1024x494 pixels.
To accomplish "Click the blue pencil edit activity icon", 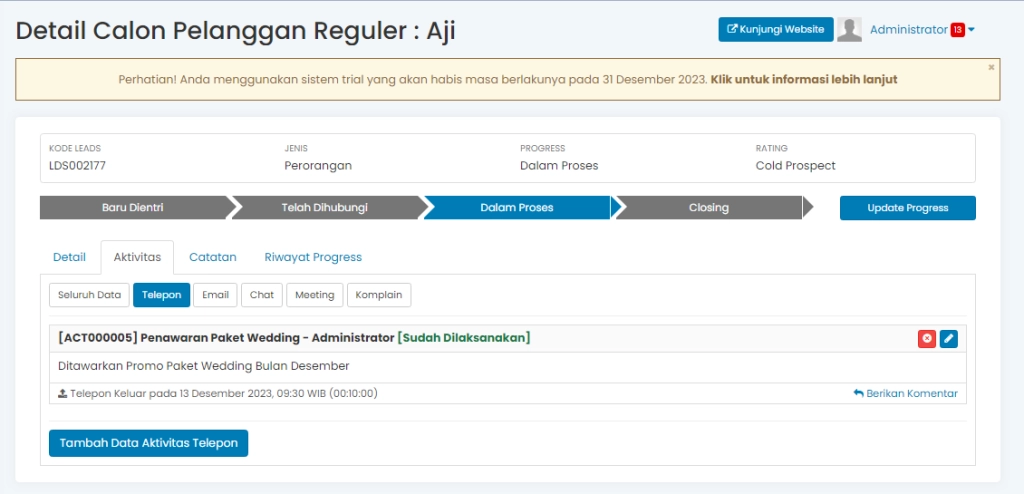I will click(x=948, y=339).
